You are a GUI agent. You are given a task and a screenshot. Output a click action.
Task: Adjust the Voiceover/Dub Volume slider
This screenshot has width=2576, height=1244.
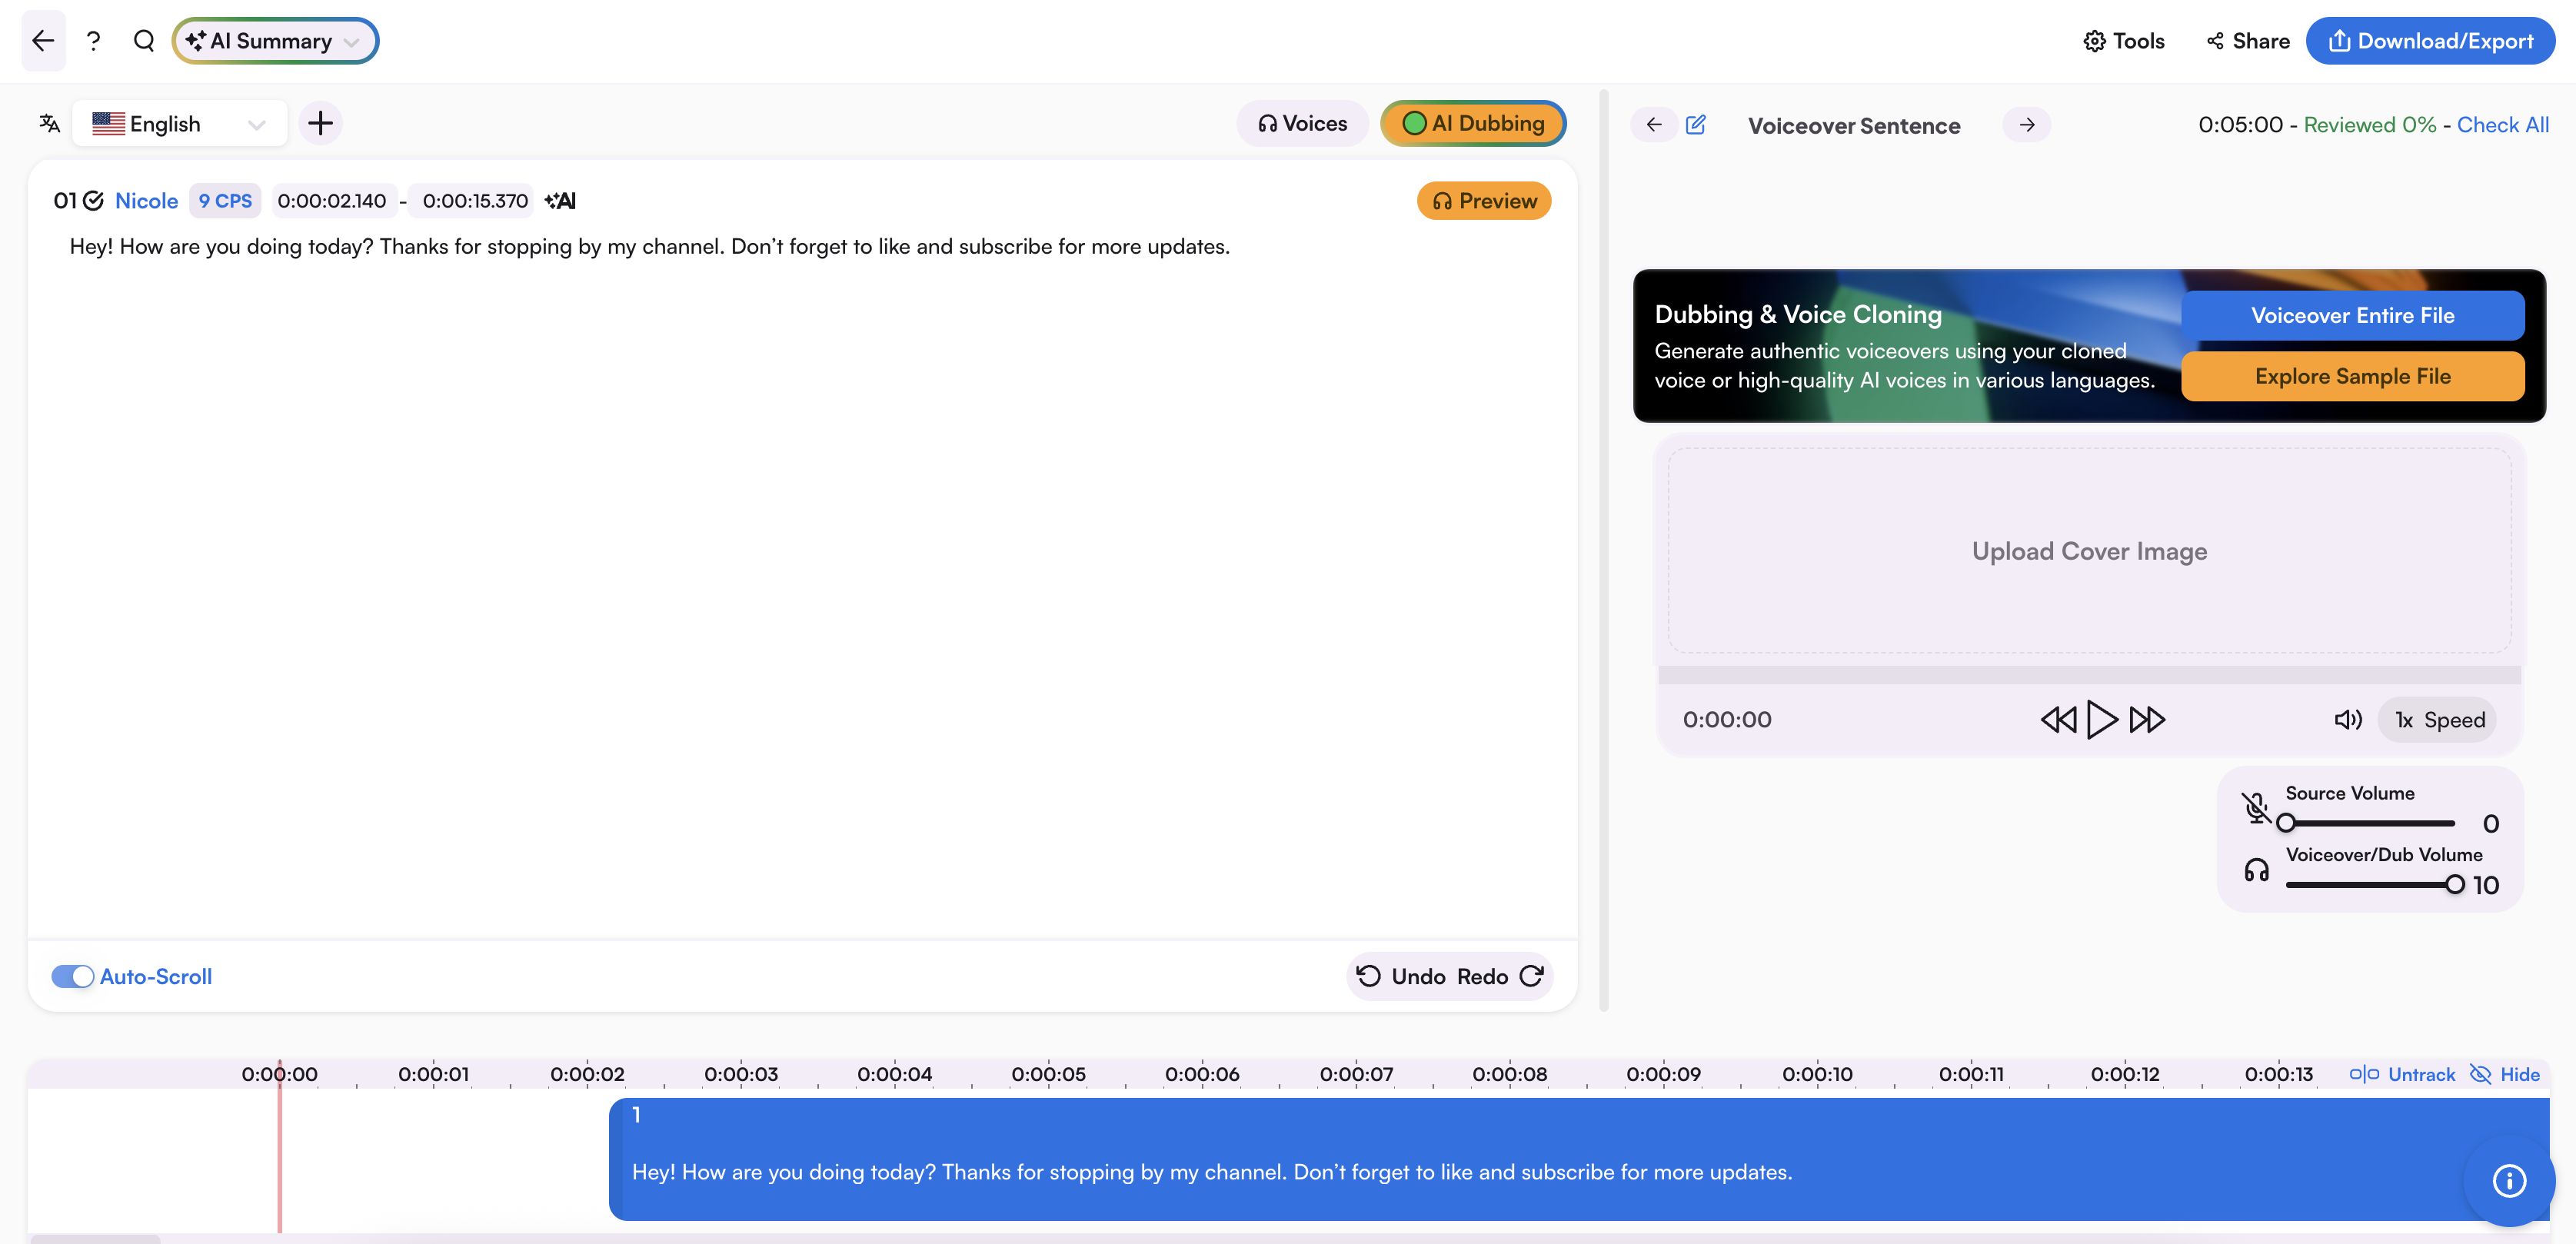(2454, 884)
